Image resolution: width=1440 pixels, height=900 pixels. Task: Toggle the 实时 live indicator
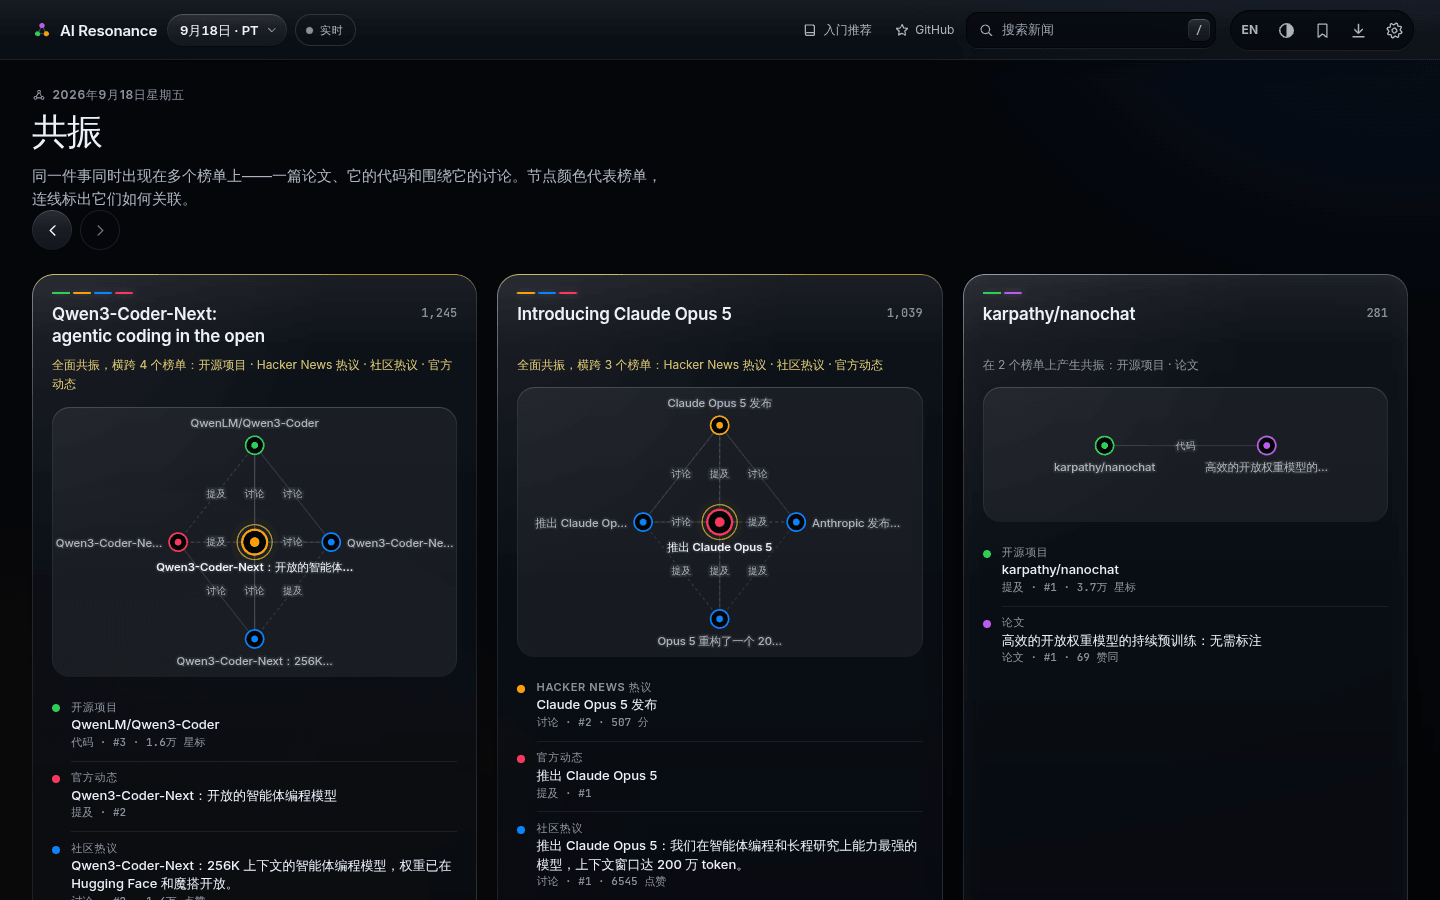pos(325,30)
